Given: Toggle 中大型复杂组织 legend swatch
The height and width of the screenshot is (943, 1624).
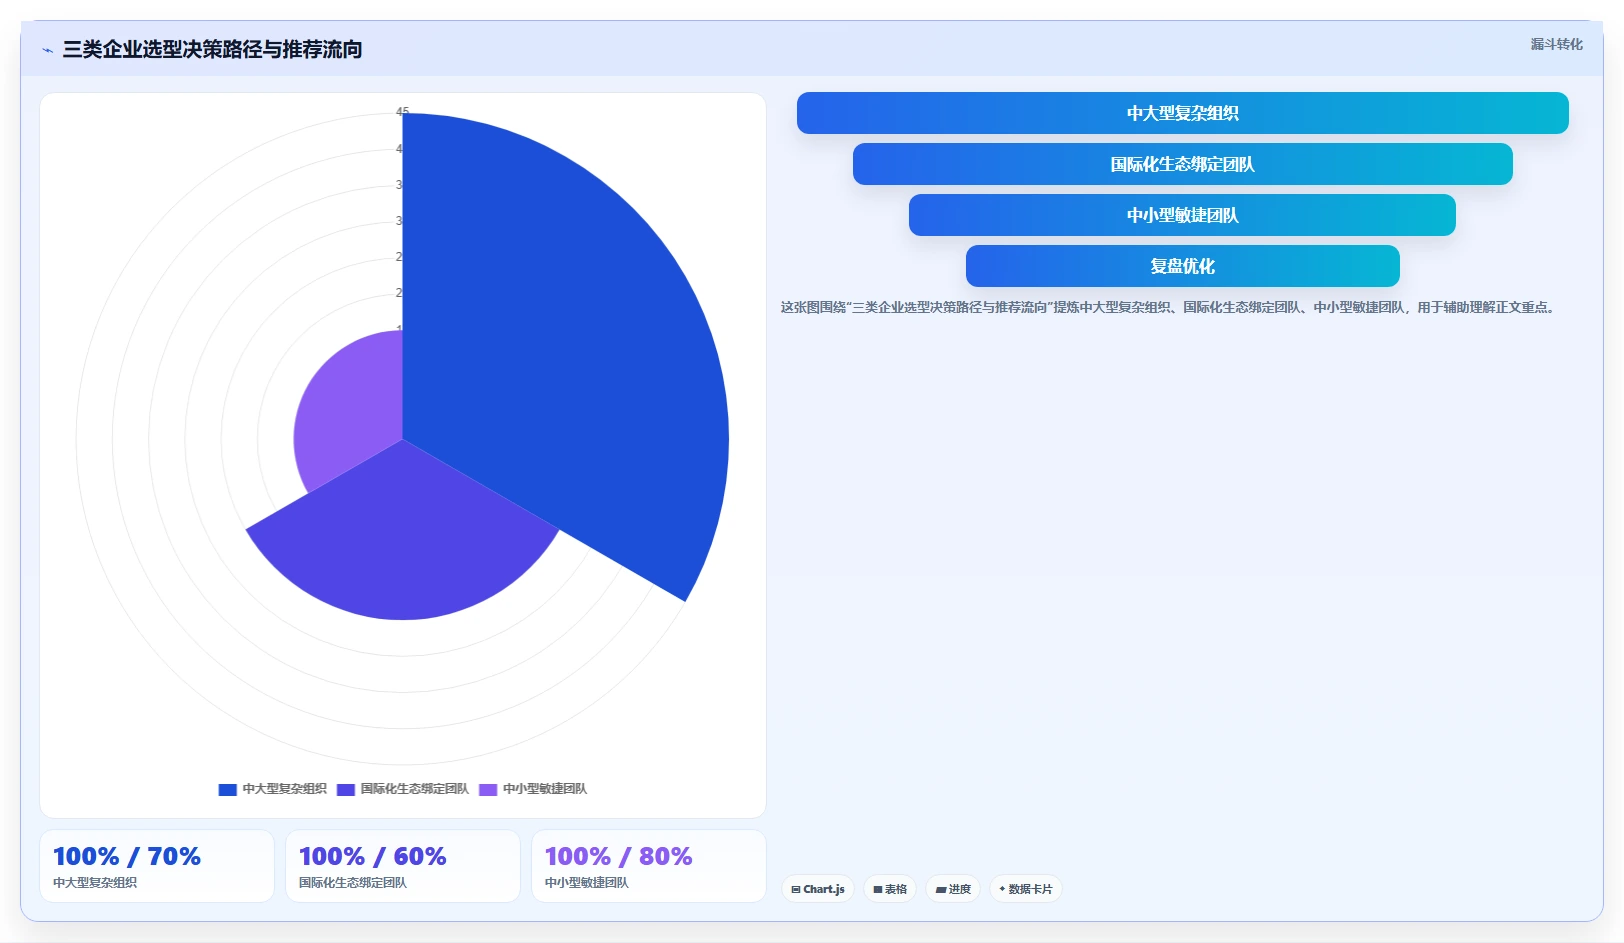Looking at the screenshot, I should [x=227, y=789].
